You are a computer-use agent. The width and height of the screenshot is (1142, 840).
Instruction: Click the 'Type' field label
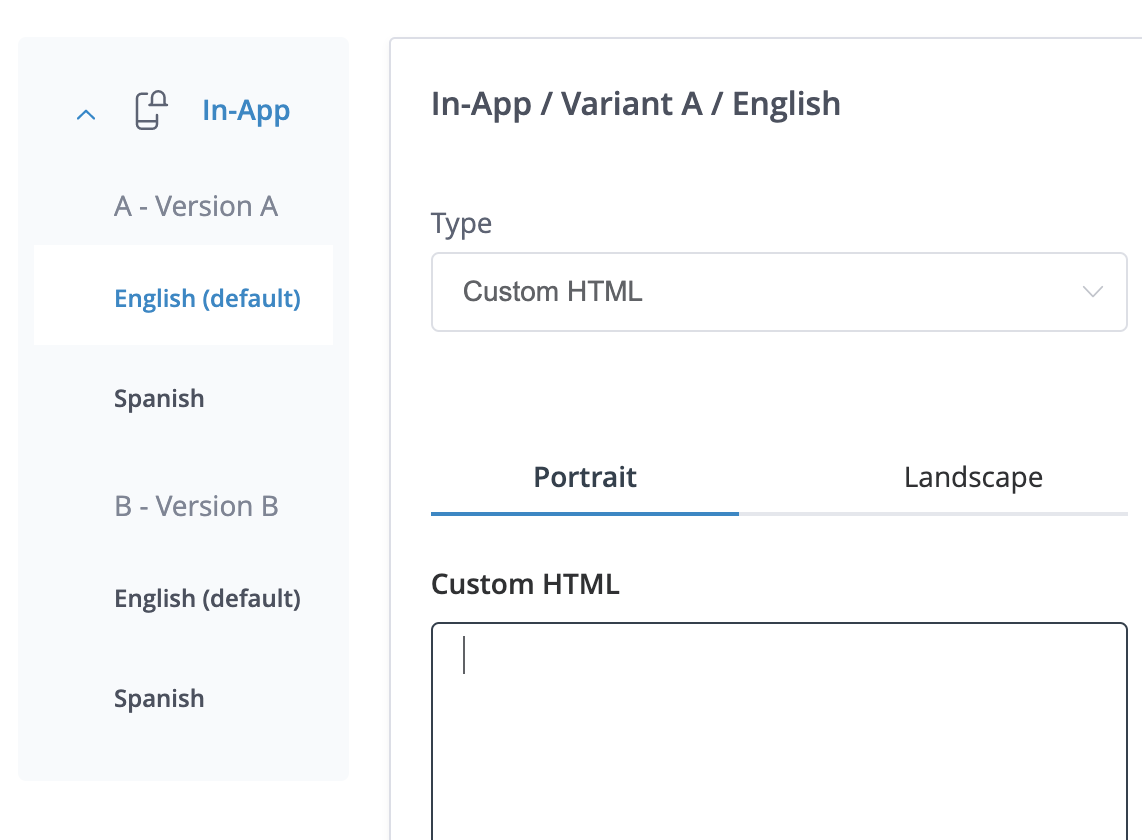click(x=461, y=223)
